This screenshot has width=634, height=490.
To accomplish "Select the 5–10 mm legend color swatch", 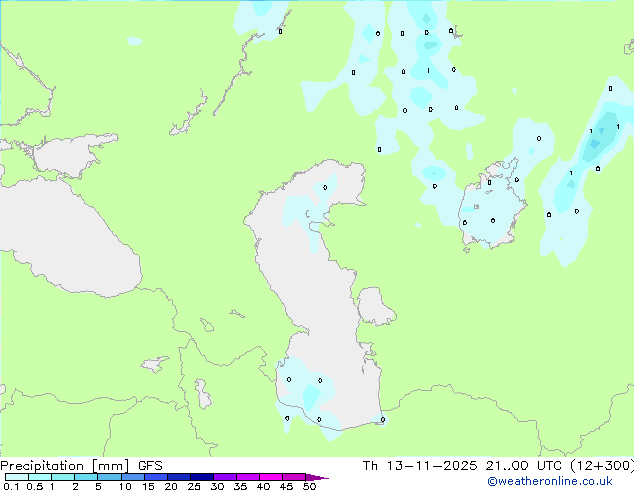I will click(x=109, y=477).
